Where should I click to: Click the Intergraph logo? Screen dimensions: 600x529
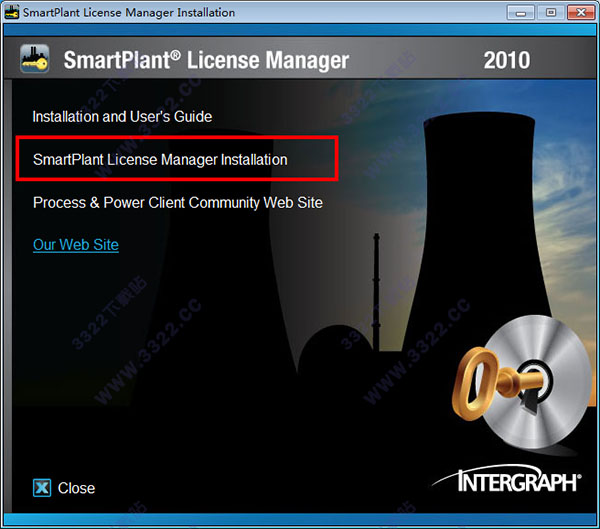click(x=507, y=479)
